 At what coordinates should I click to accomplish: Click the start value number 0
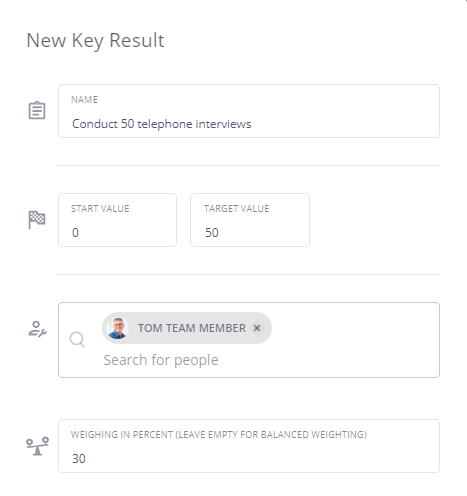point(75,233)
